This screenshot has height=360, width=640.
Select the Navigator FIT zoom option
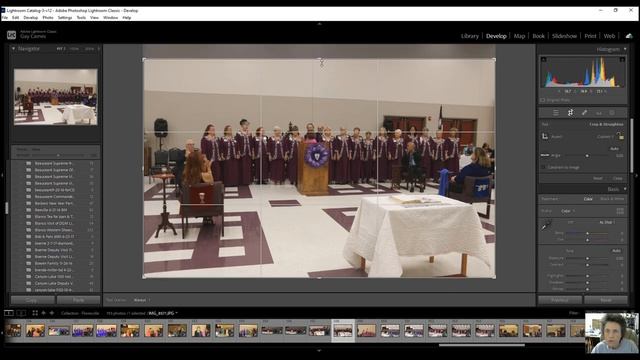click(x=60, y=49)
